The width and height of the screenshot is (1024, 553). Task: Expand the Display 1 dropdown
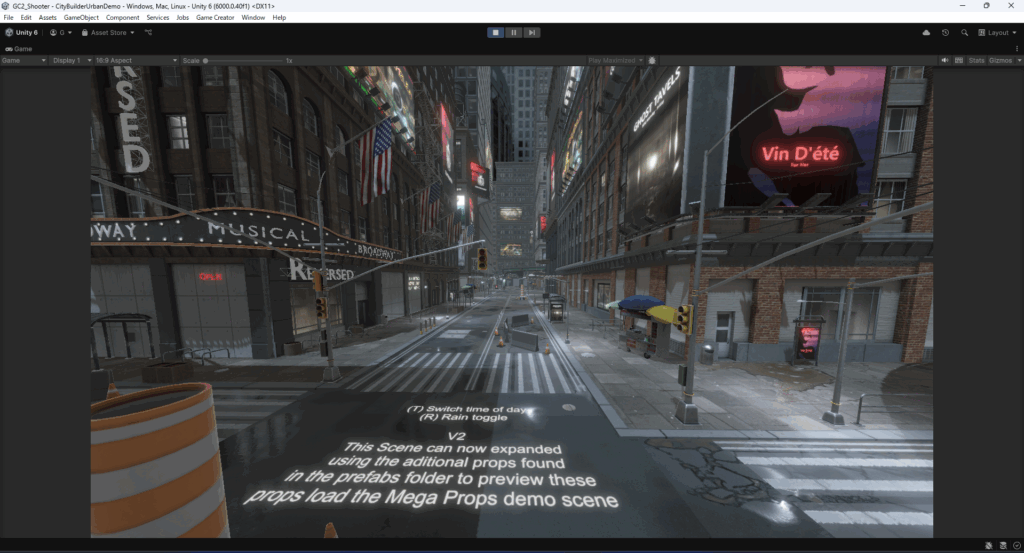pos(73,60)
